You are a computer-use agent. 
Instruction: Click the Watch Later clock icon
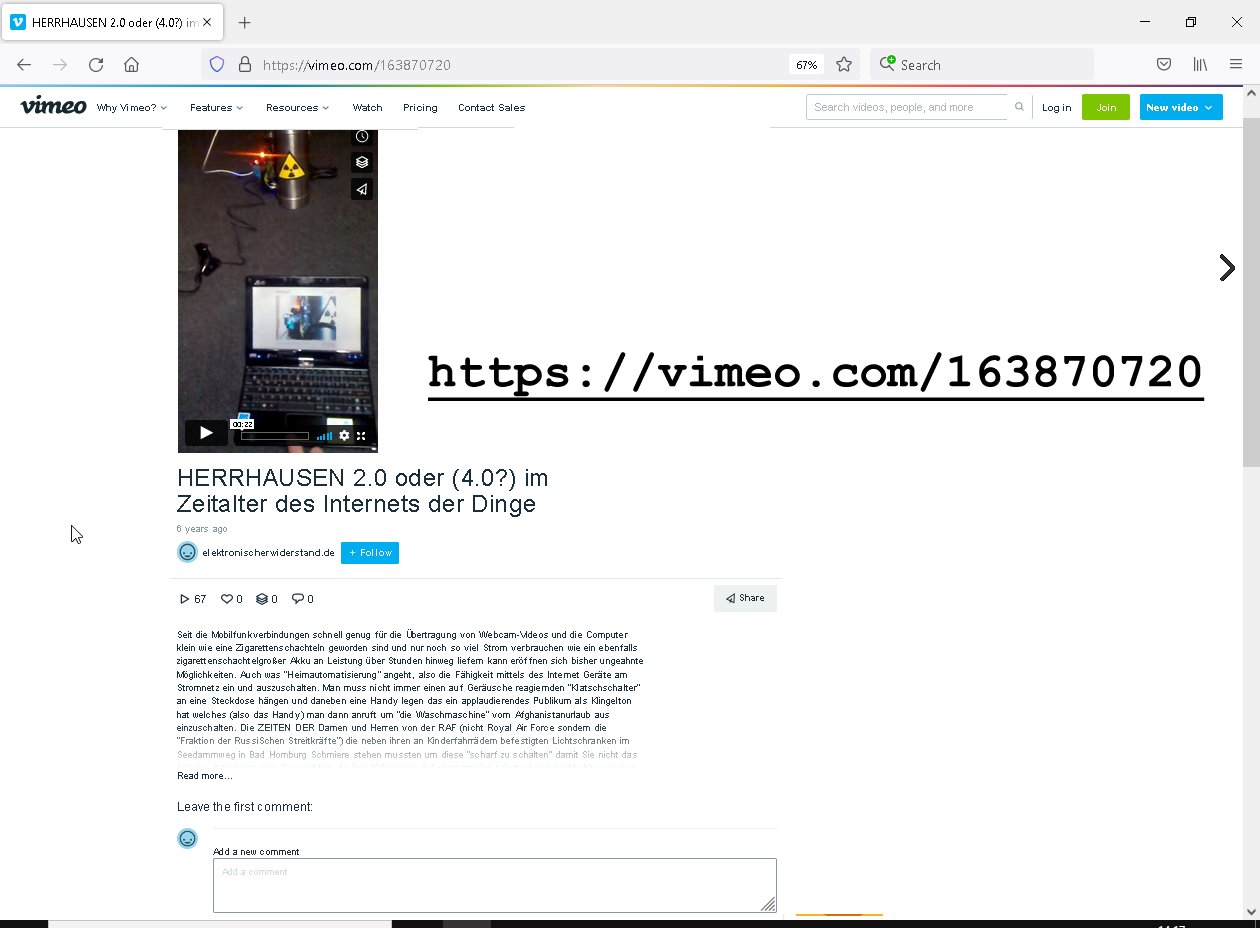[x=362, y=137]
